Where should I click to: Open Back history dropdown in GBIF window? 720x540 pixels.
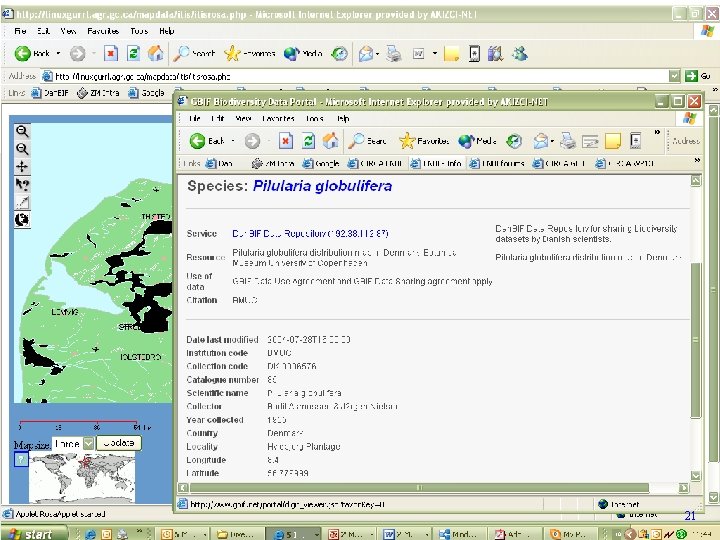233,141
